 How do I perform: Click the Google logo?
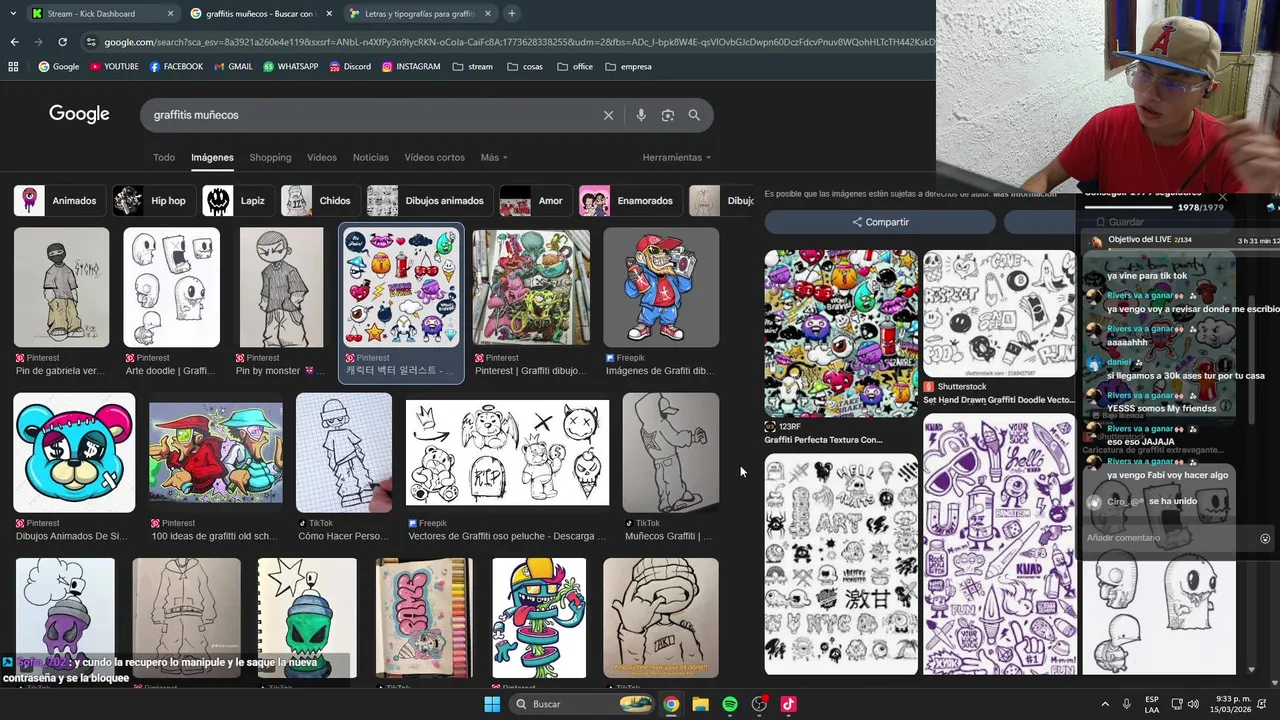79,114
